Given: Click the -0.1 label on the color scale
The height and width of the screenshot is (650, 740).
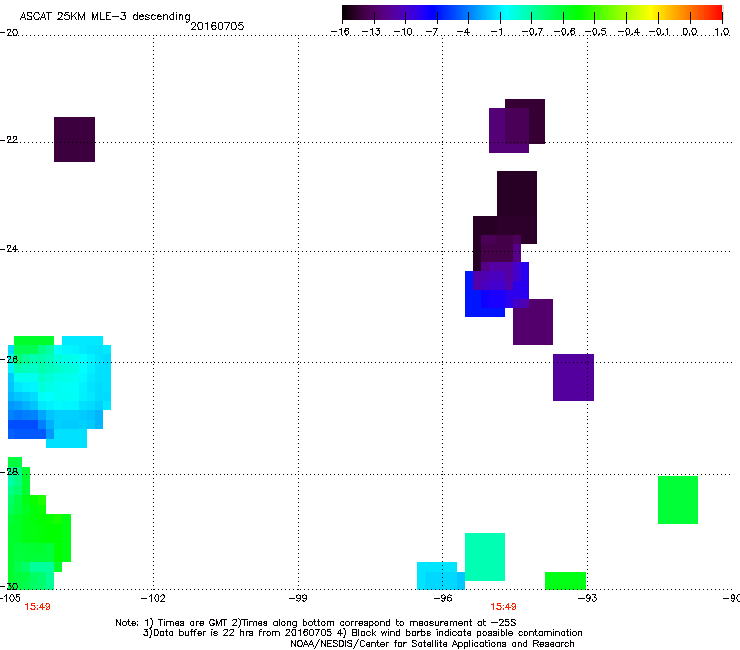Looking at the screenshot, I should point(659,32).
